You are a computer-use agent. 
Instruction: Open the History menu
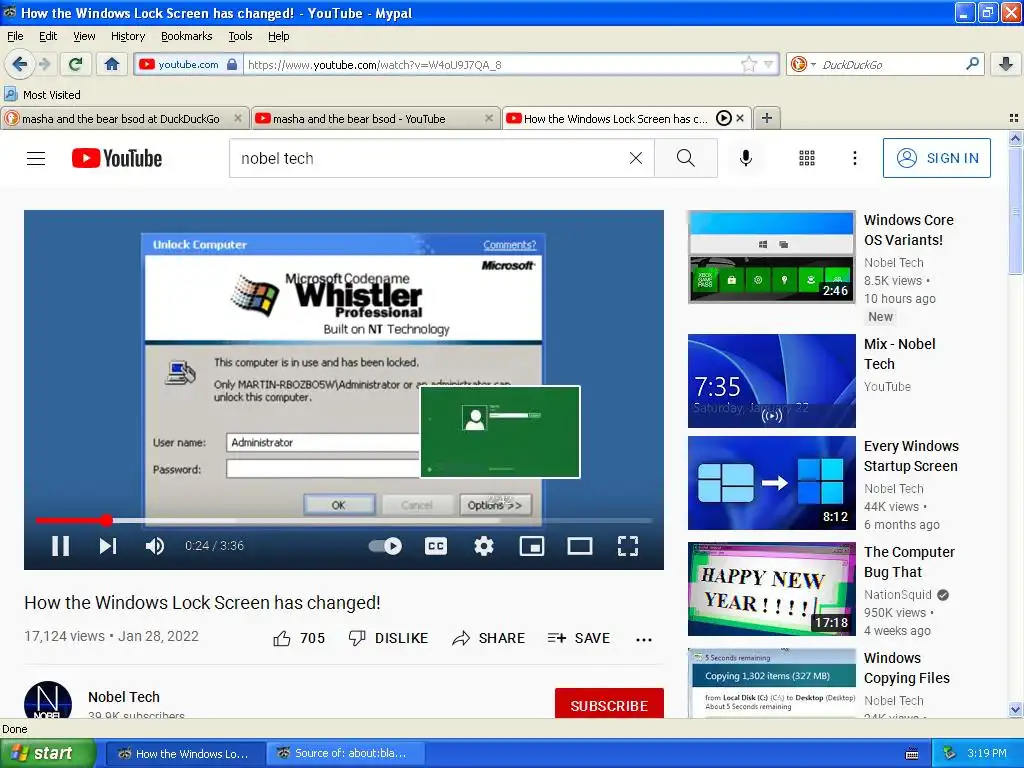tap(127, 36)
